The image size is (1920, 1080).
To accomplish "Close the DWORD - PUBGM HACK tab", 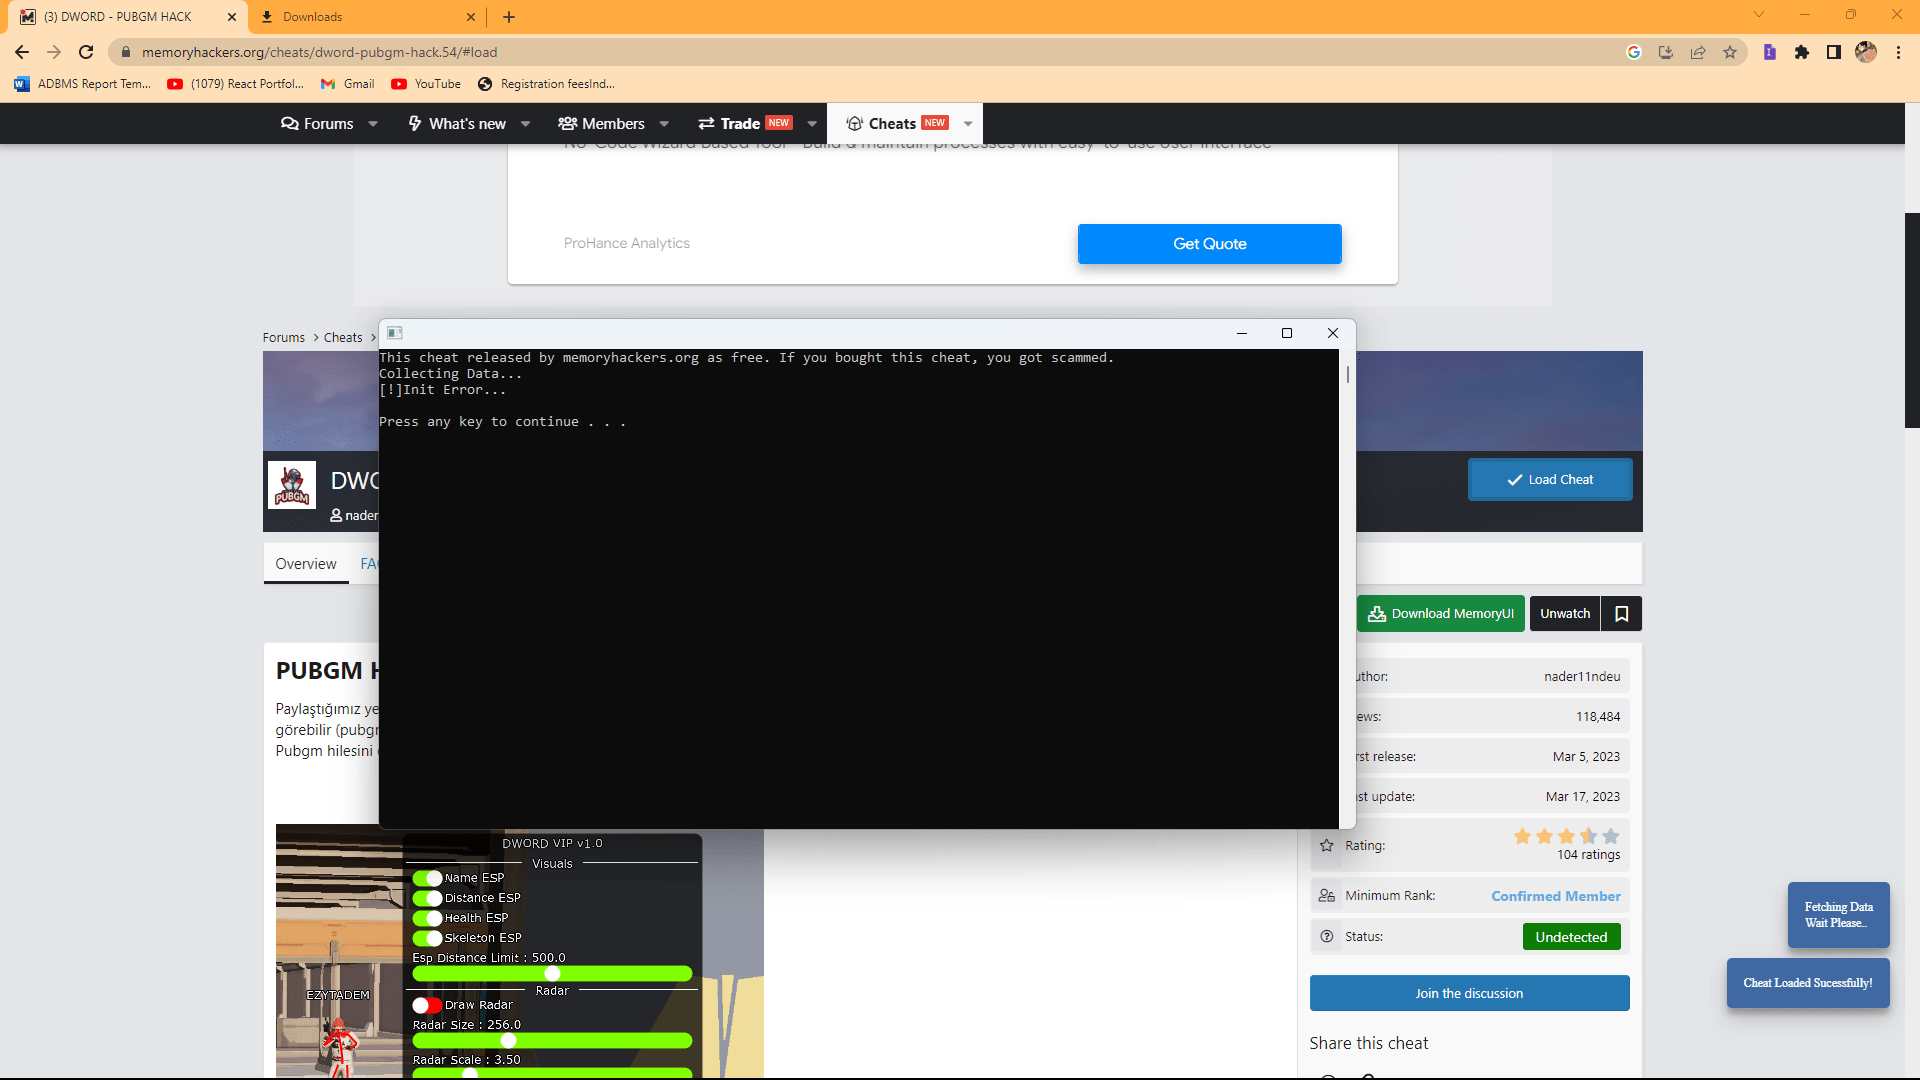I will 232,17.
